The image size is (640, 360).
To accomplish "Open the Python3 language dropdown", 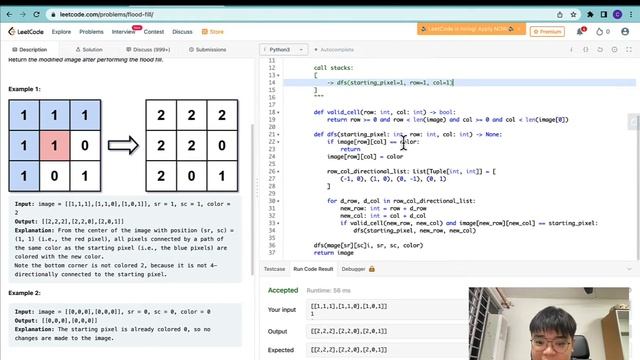I will [284, 50].
